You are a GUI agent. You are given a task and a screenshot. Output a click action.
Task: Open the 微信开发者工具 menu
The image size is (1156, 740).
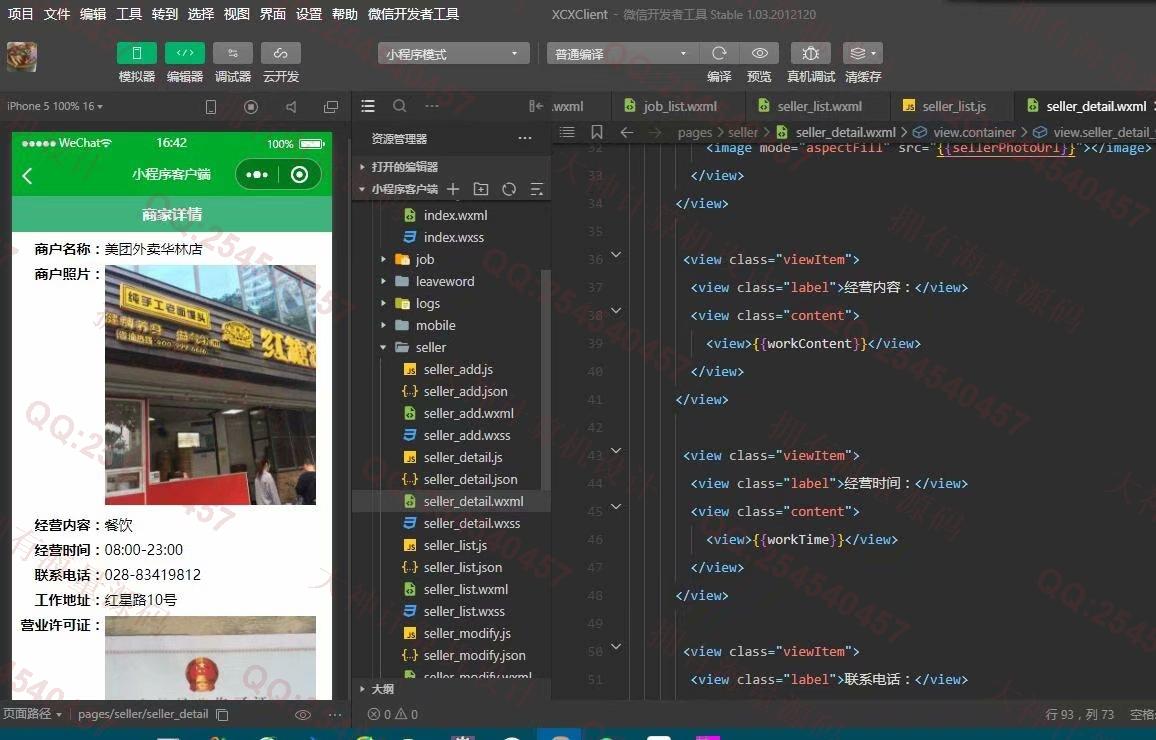(414, 14)
